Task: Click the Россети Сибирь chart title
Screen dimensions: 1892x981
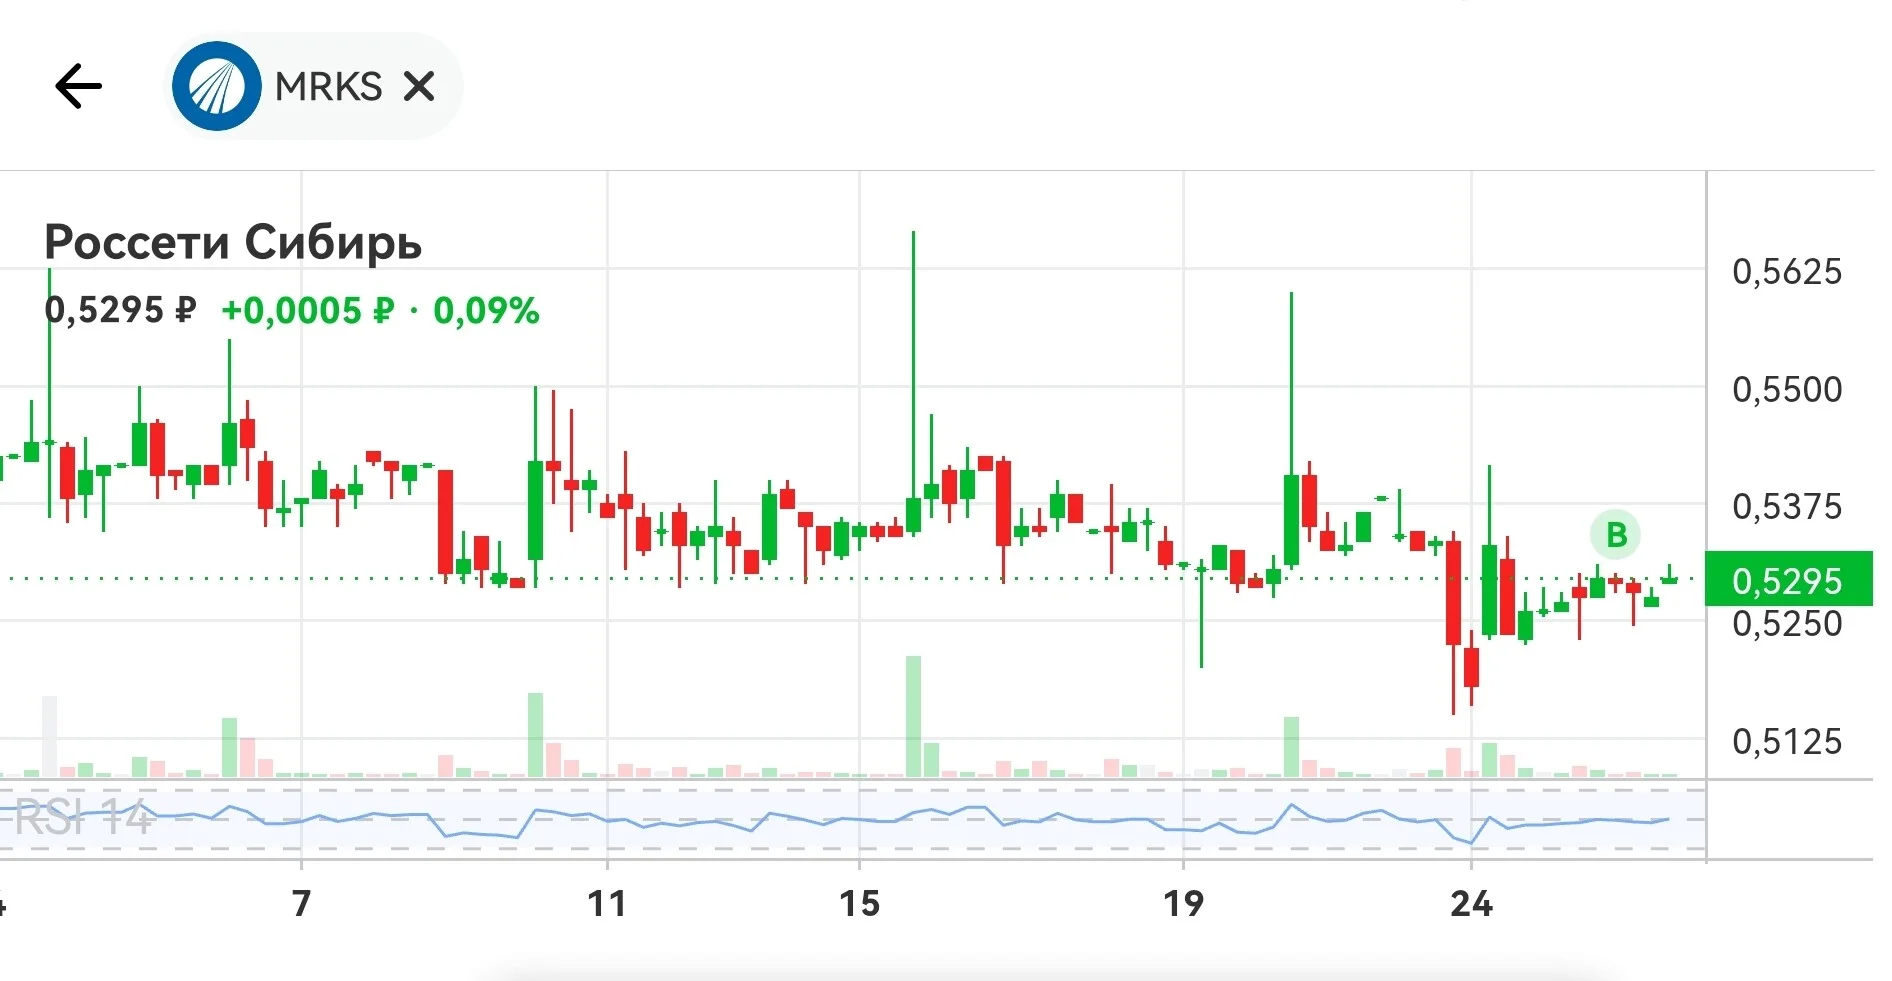Action: click(x=233, y=242)
